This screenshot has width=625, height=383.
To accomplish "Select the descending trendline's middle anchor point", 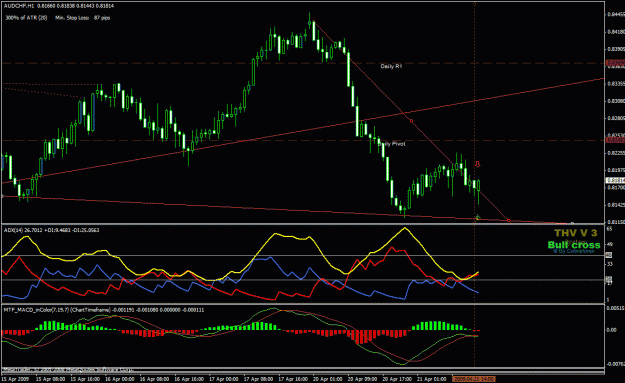I will click(411, 121).
